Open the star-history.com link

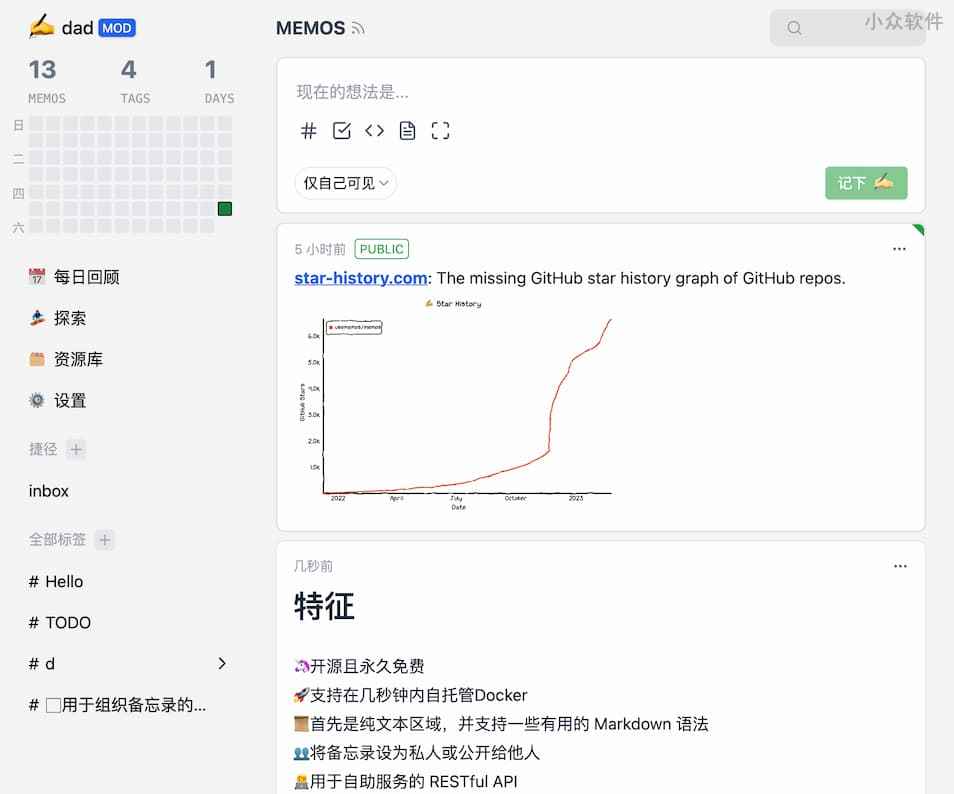[x=361, y=278]
